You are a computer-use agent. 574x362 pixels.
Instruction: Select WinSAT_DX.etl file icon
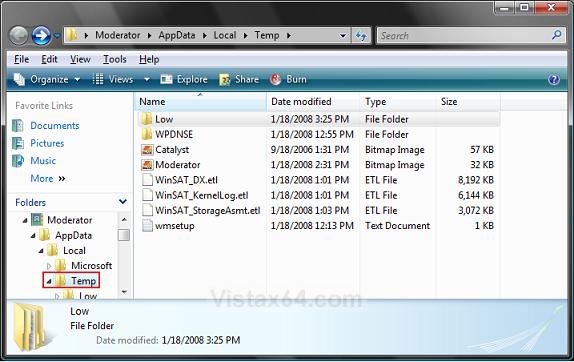pos(147,180)
